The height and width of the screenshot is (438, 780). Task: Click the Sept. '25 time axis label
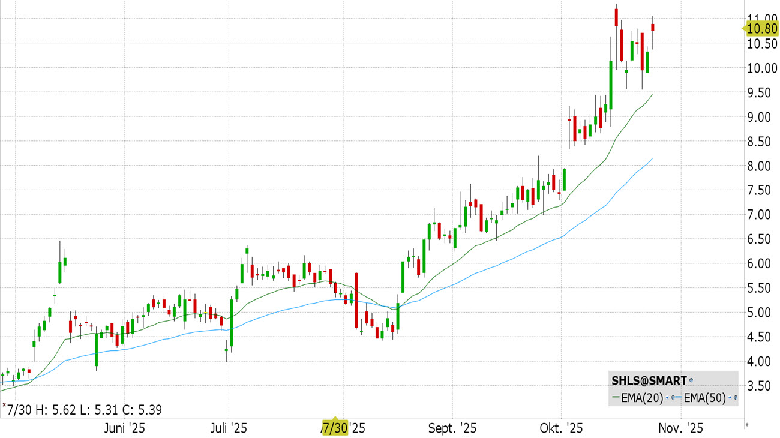tap(453, 428)
